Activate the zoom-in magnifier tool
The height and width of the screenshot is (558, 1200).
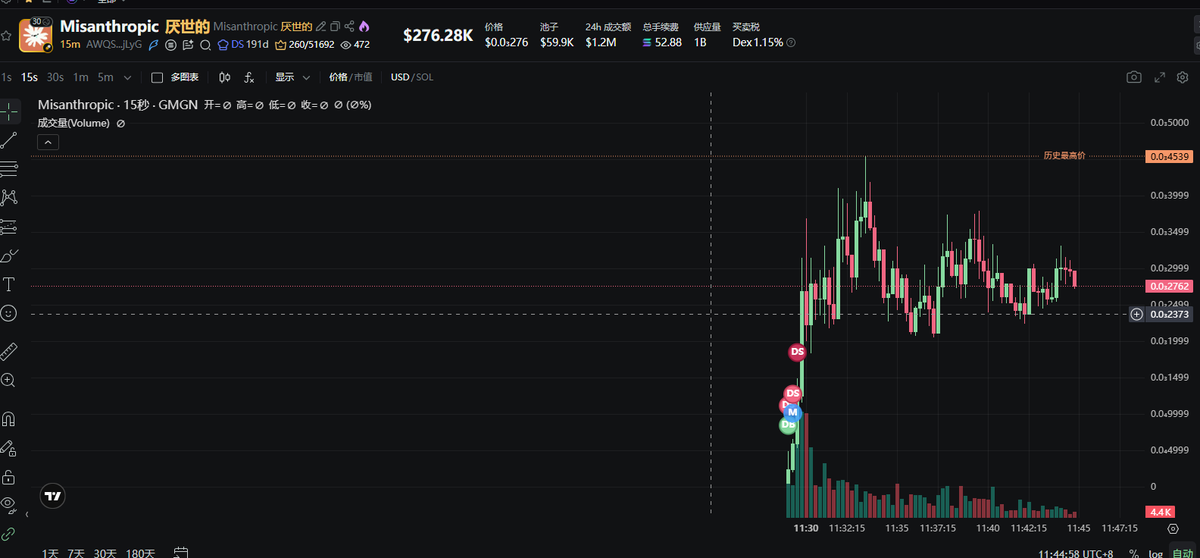(x=9, y=380)
